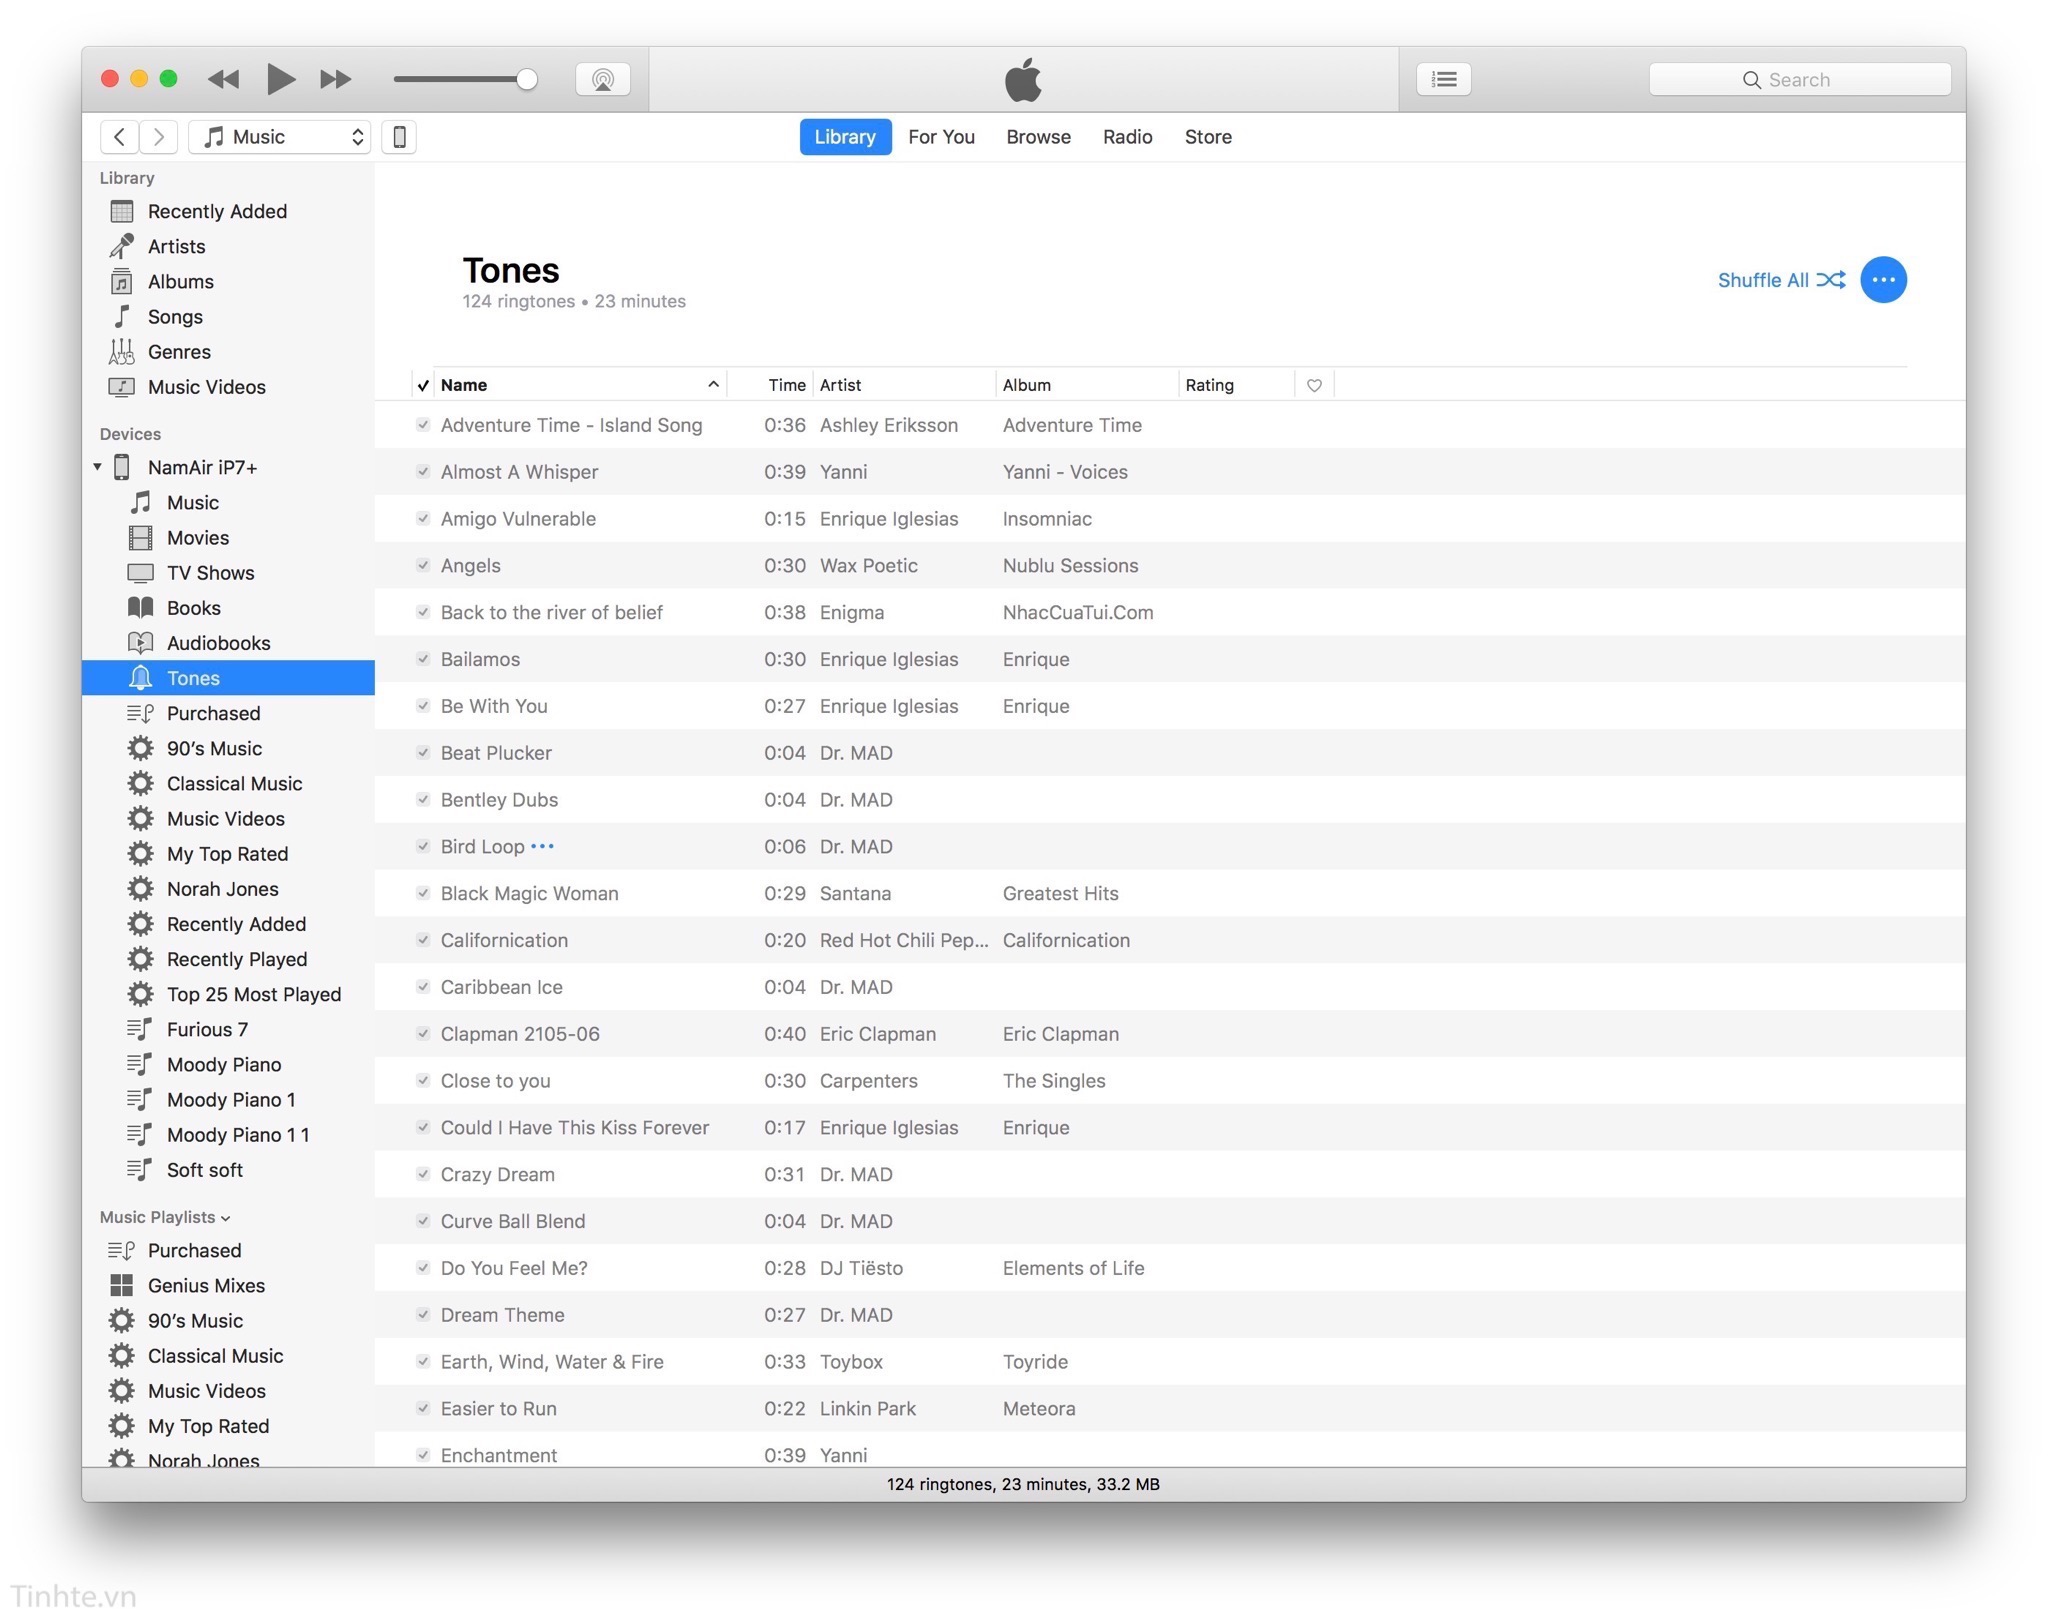
Task: Go forward with the right chevron
Action: point(158,137)
